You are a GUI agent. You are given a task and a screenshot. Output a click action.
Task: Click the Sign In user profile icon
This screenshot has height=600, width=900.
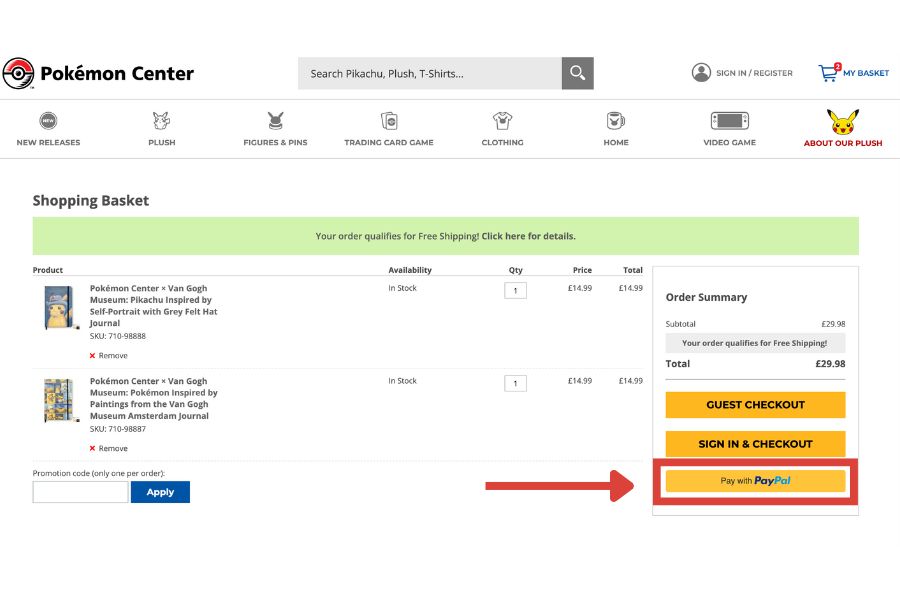tap(701, 73)
